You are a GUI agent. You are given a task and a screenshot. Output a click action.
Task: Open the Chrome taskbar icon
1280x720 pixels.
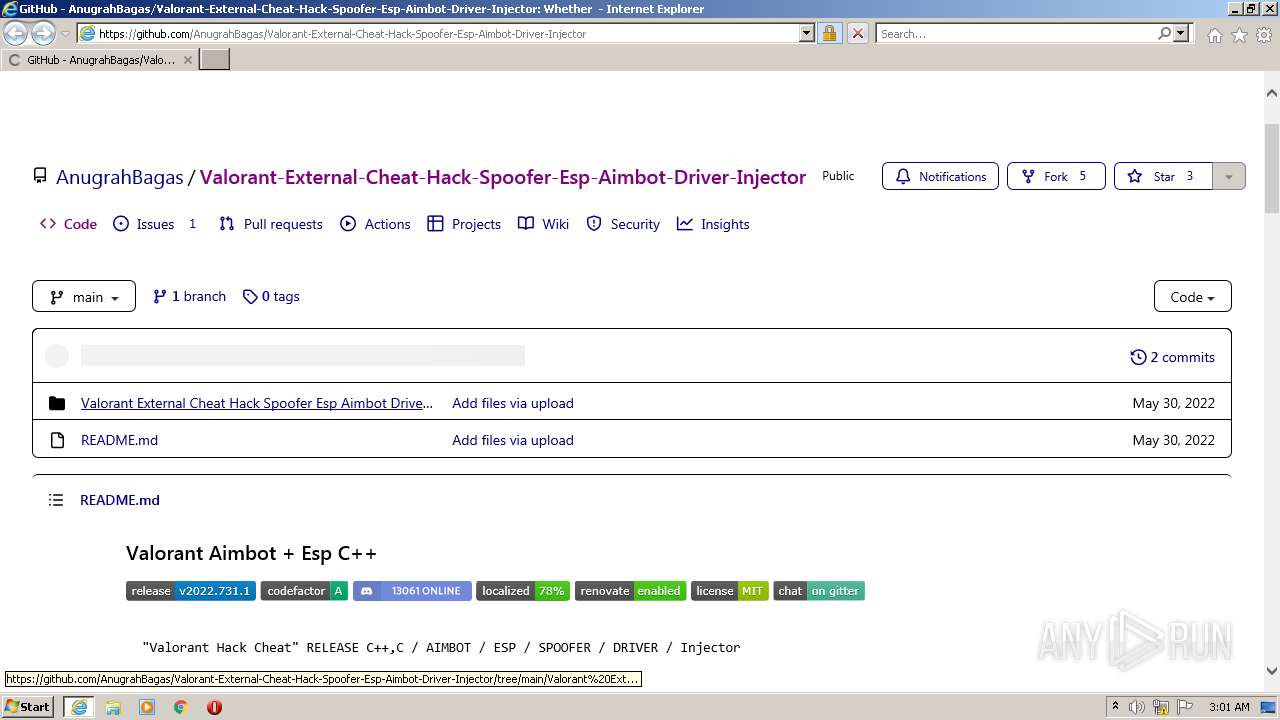[x=180, y=707]
